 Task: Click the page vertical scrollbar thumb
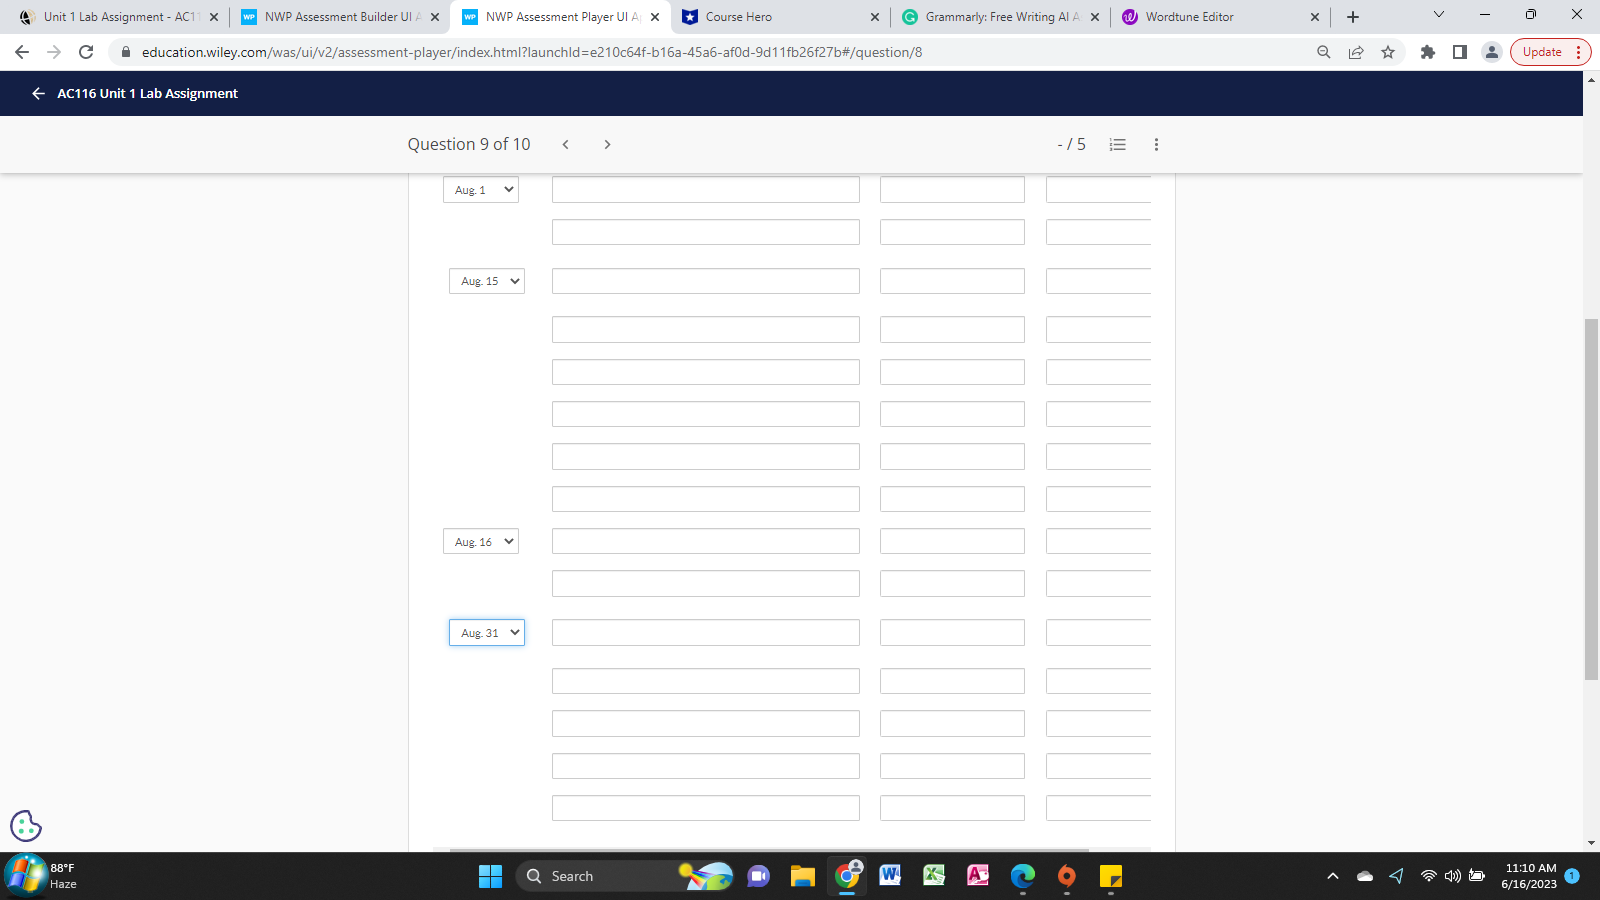pos(1591,499)
